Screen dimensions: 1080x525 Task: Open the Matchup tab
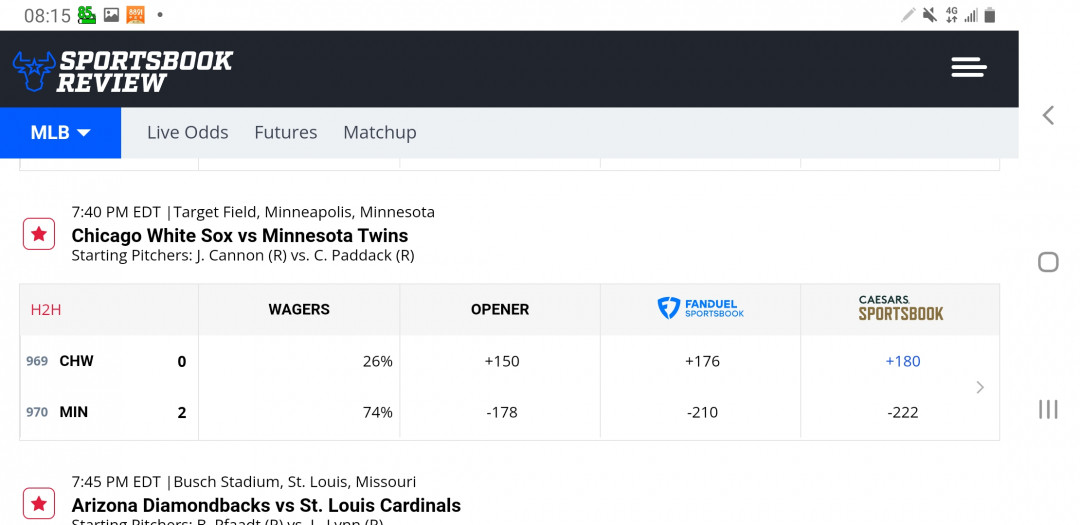[380, 132]
